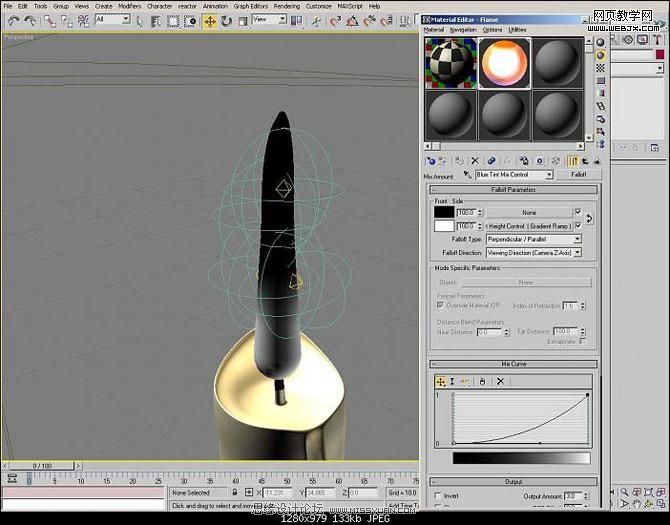Open the Modifiers menu

129,6
